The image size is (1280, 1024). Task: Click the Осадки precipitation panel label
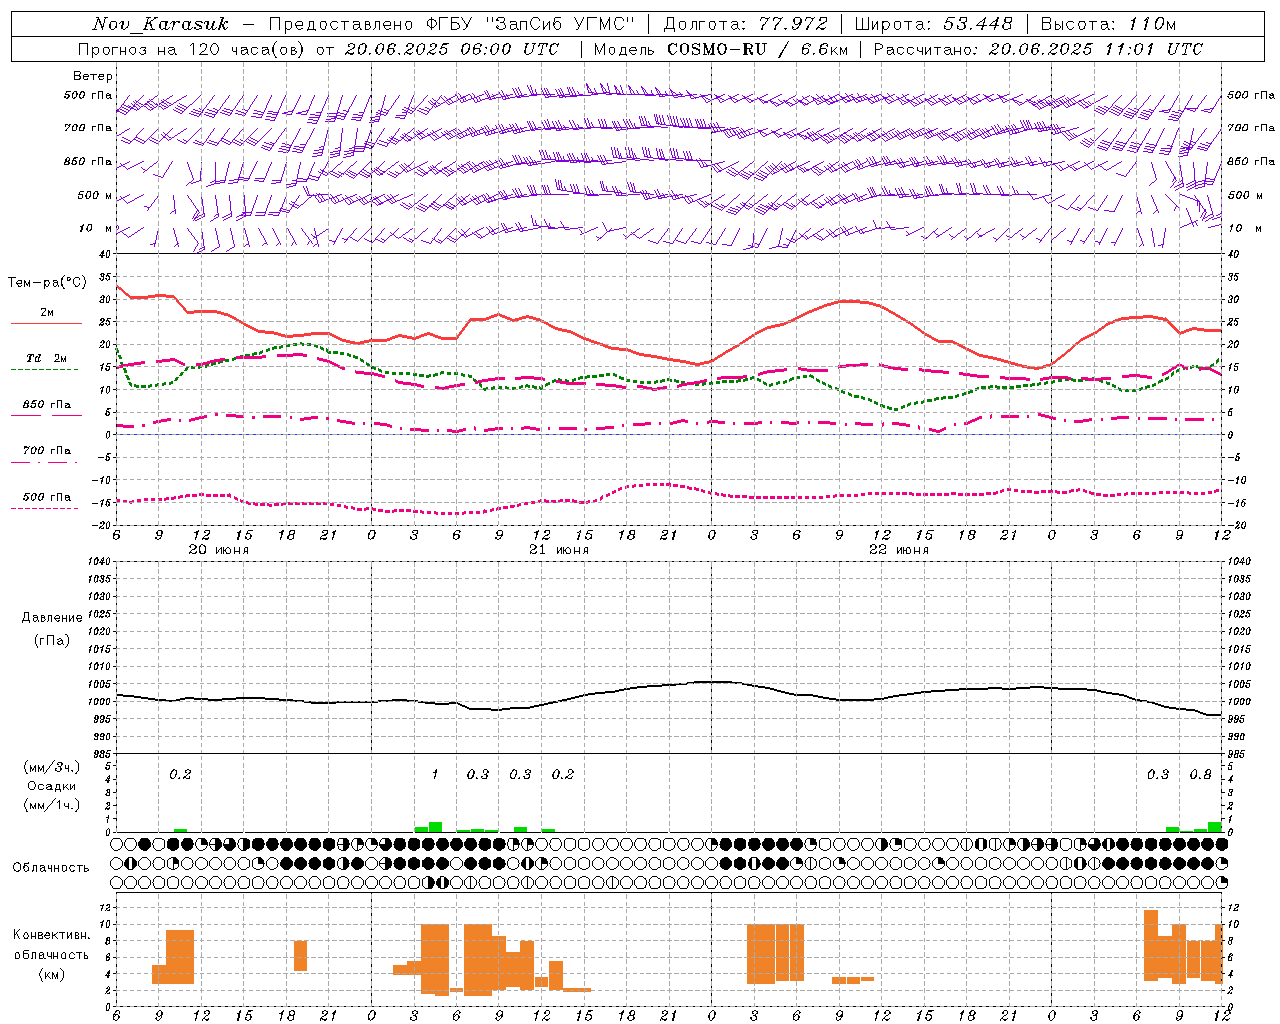52,786
